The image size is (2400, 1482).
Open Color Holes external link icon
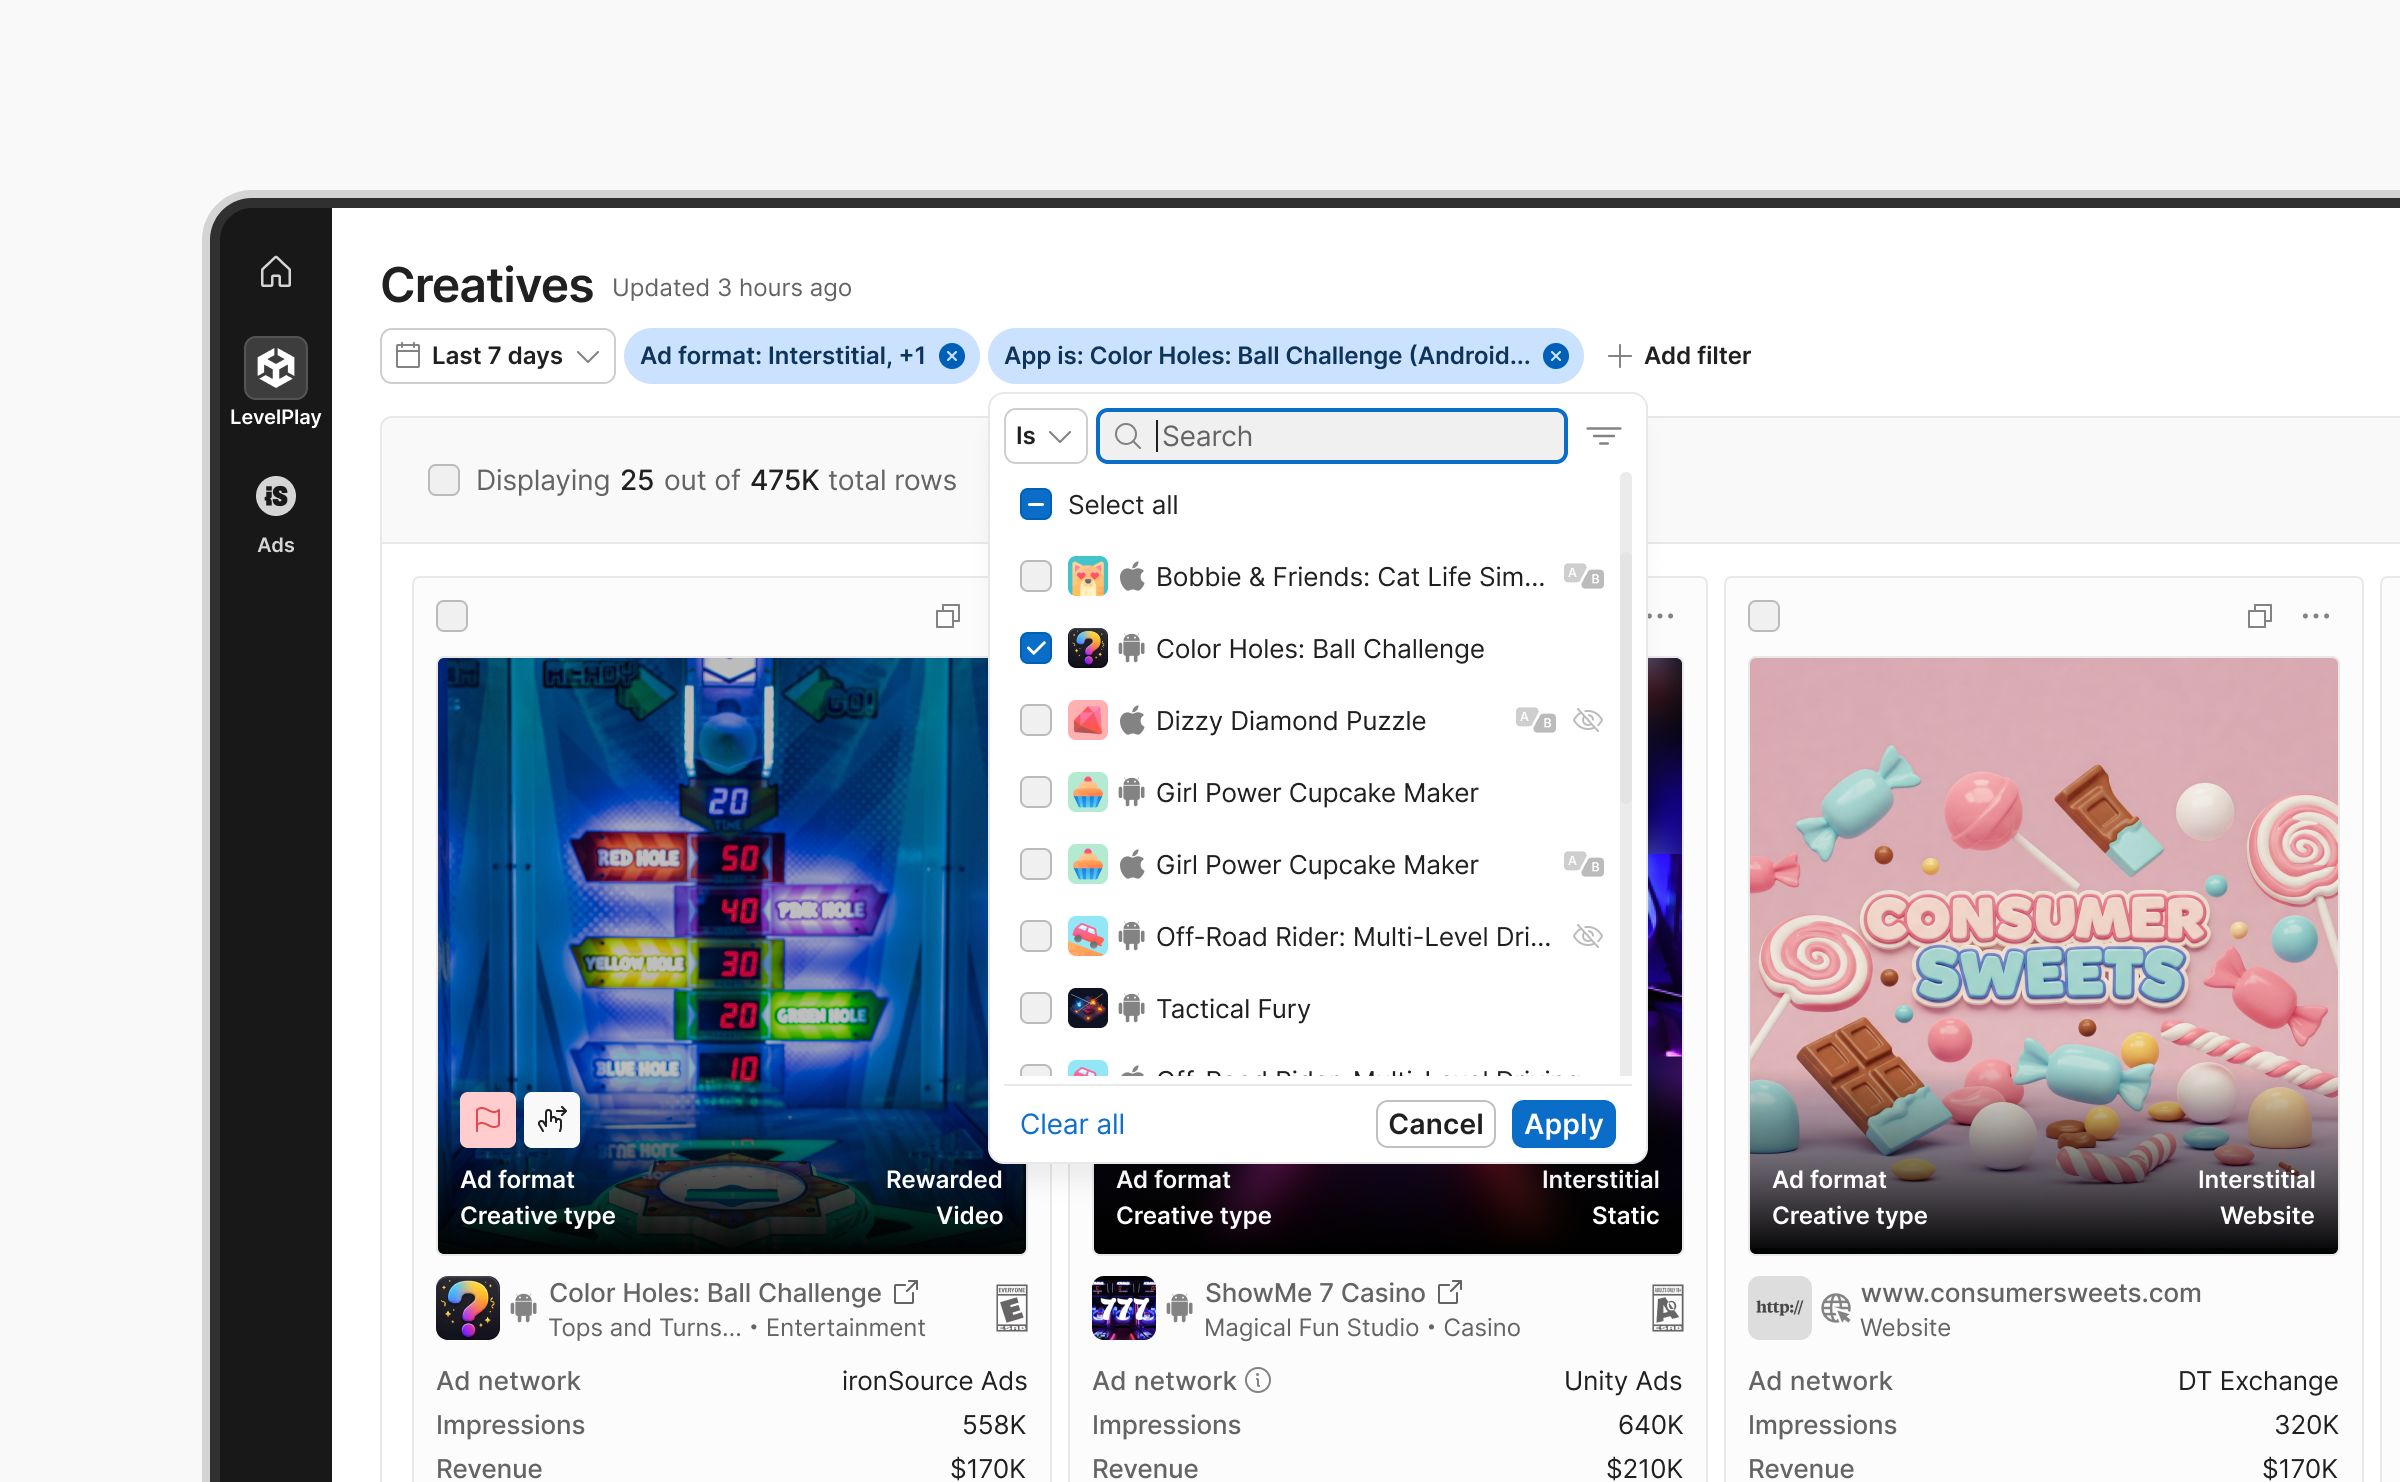tap(906, 1292)
